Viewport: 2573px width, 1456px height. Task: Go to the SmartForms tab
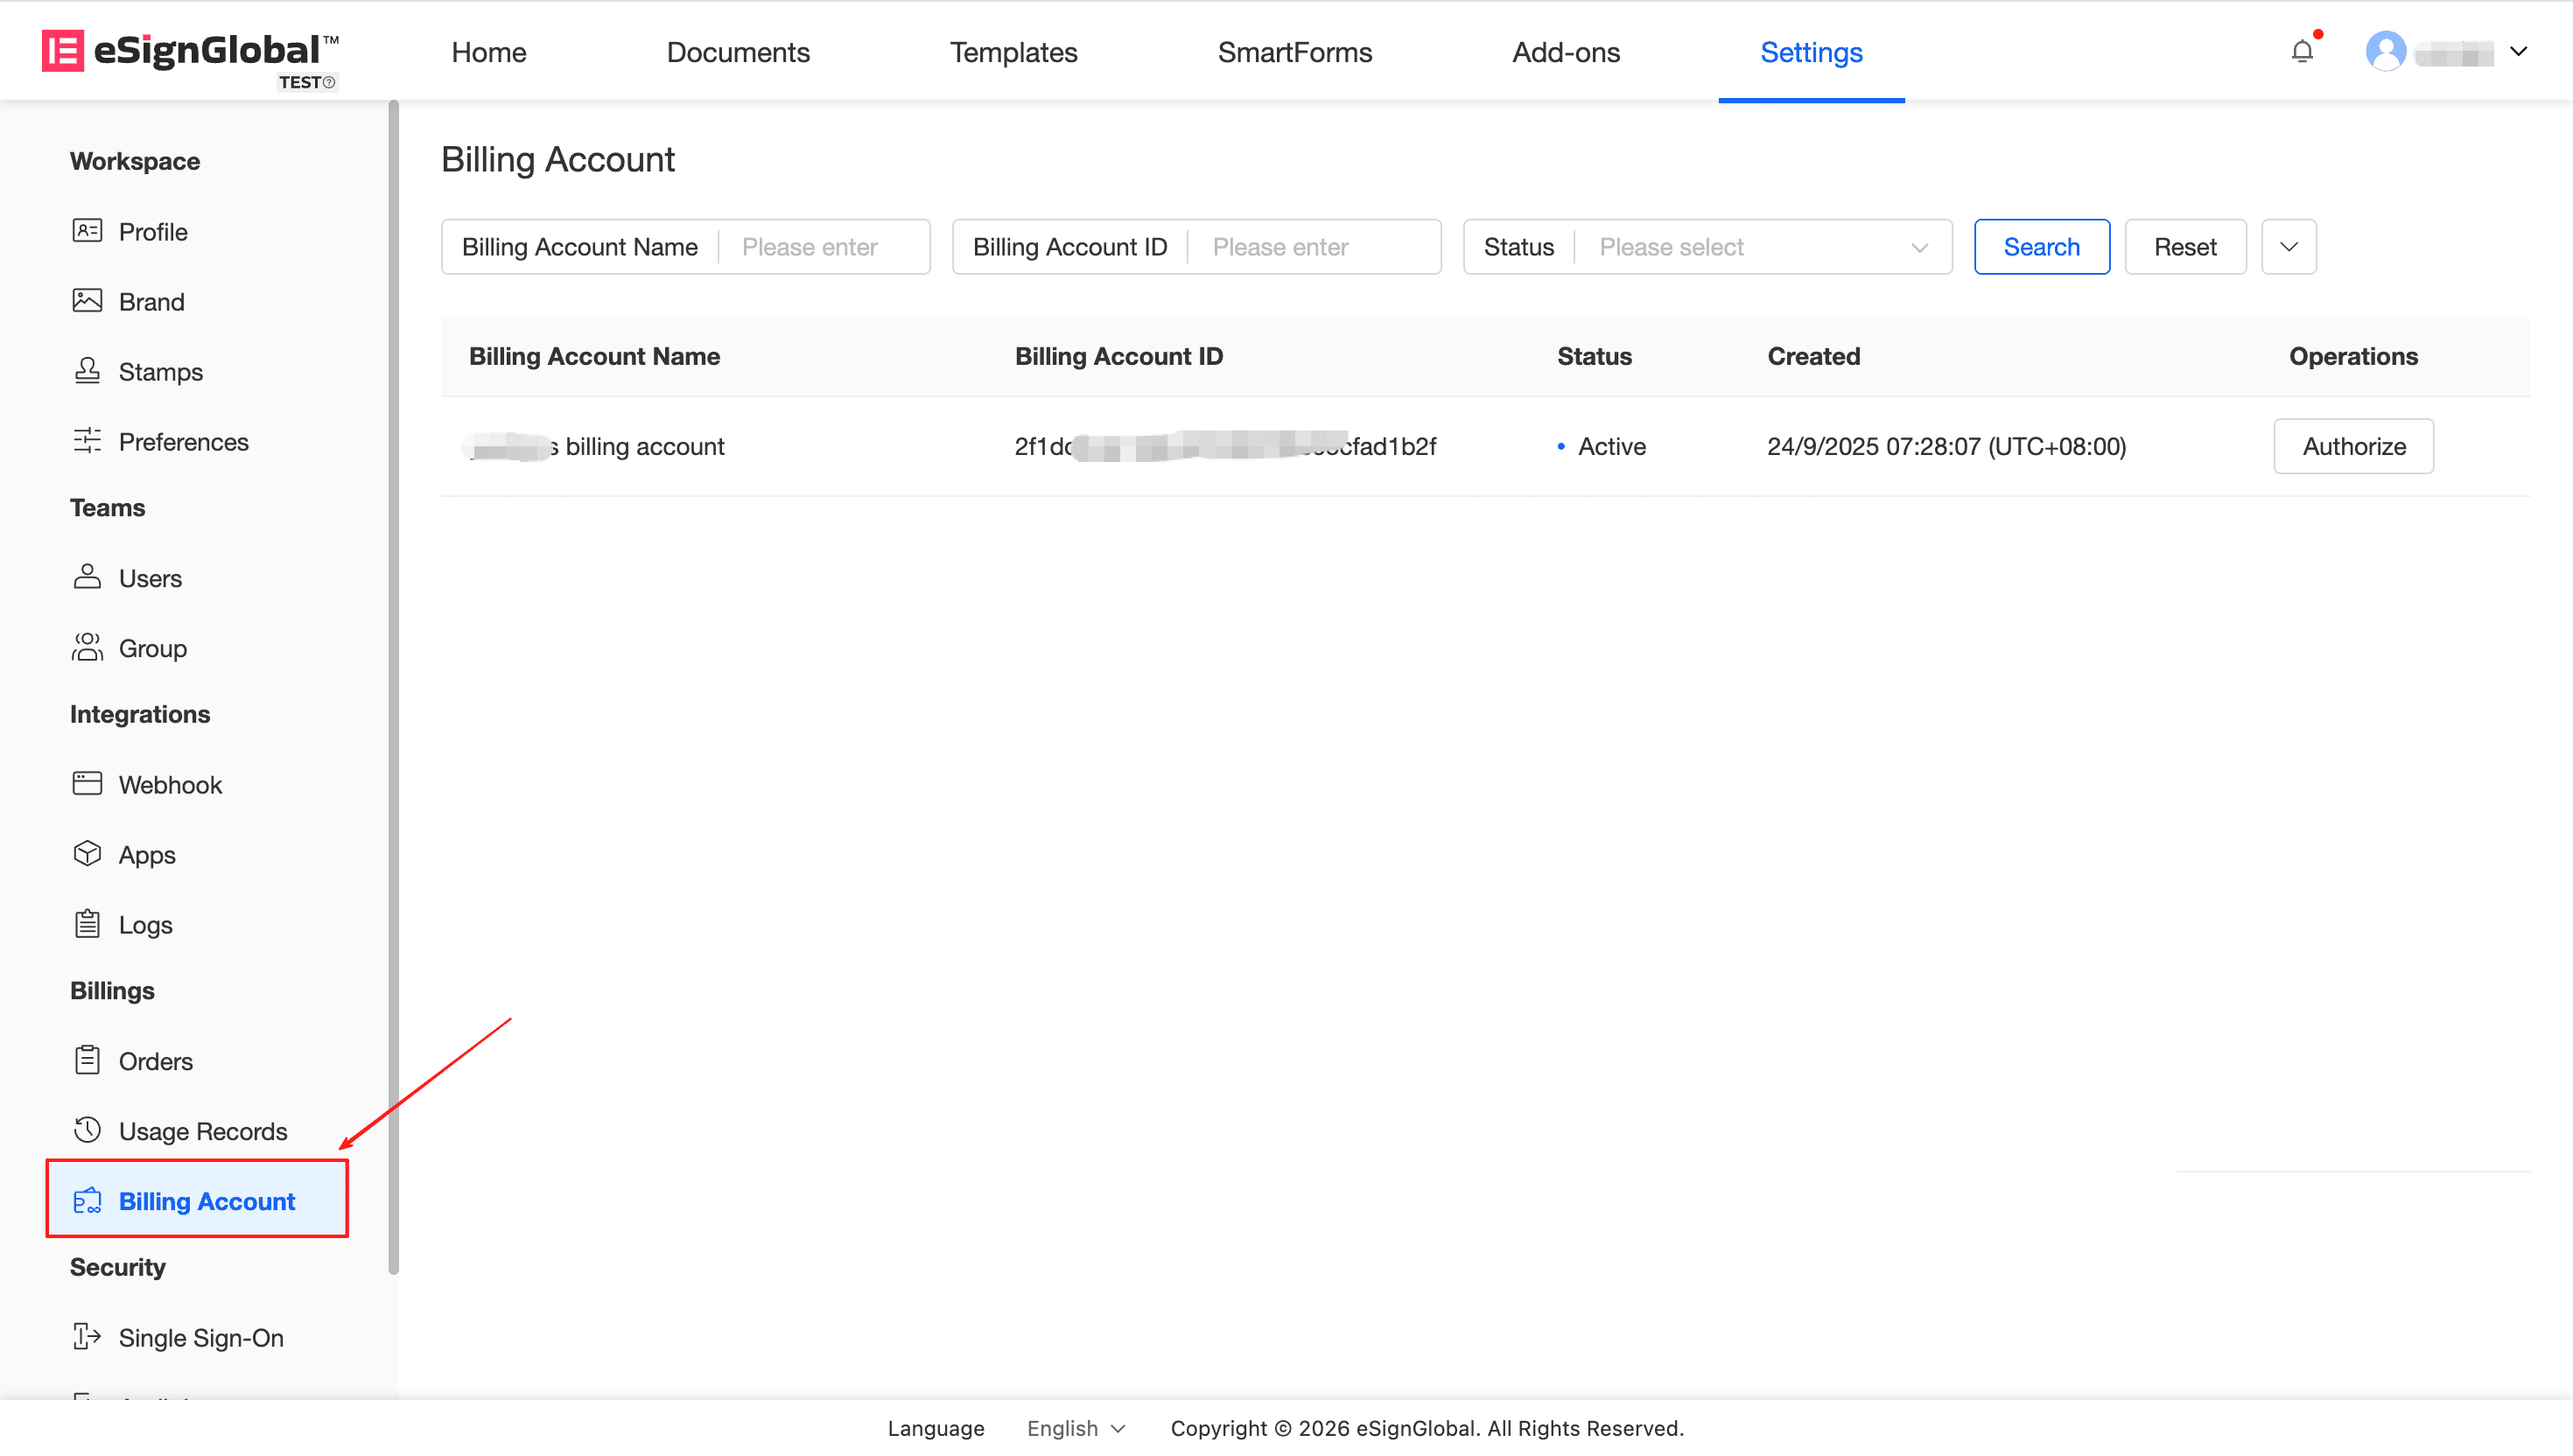(1294, 52)
